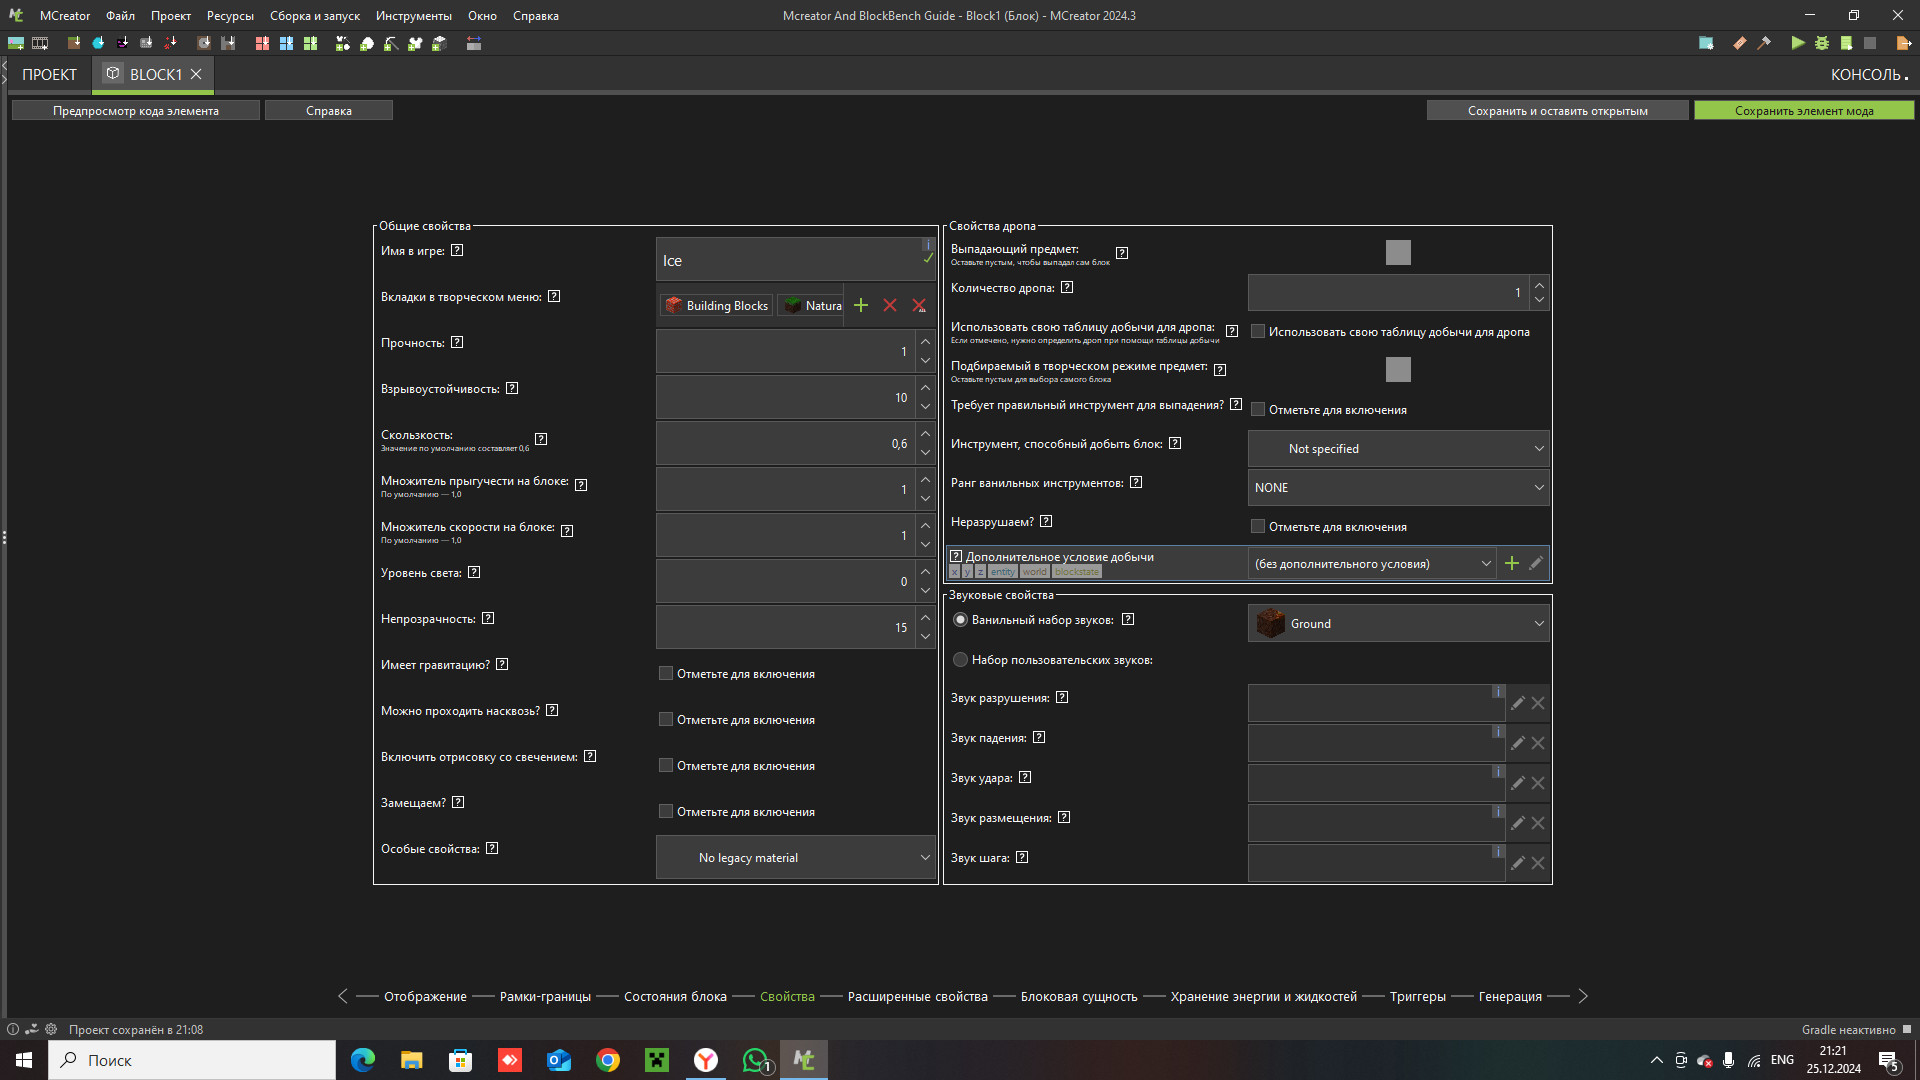Open the Ресурсы menu

pos(230,16)
